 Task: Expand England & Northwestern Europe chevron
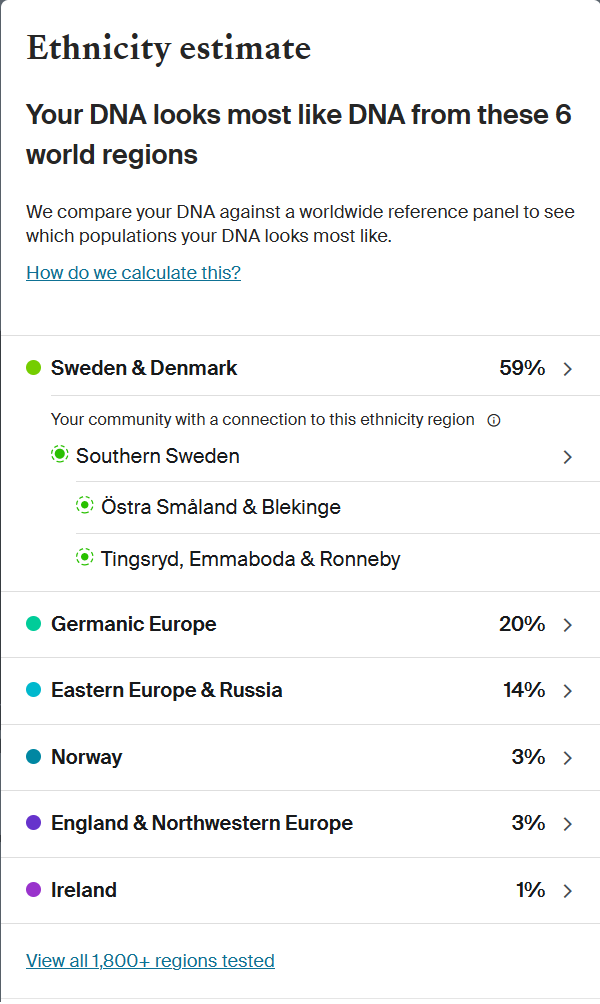567,823
